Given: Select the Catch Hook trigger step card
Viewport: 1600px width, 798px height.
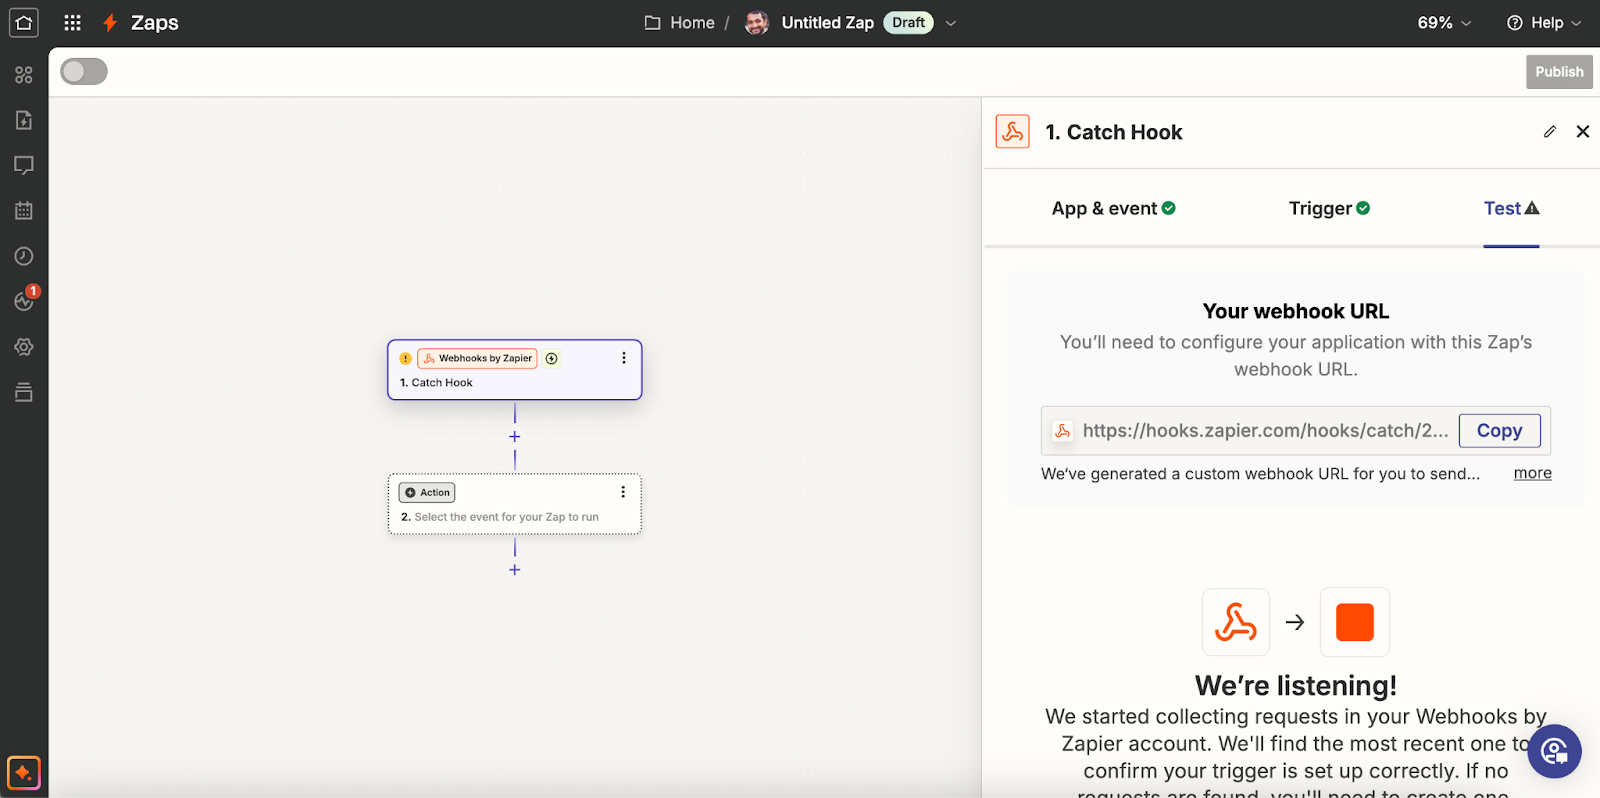Looking at the screenshot, I should (x=515, y=370).
